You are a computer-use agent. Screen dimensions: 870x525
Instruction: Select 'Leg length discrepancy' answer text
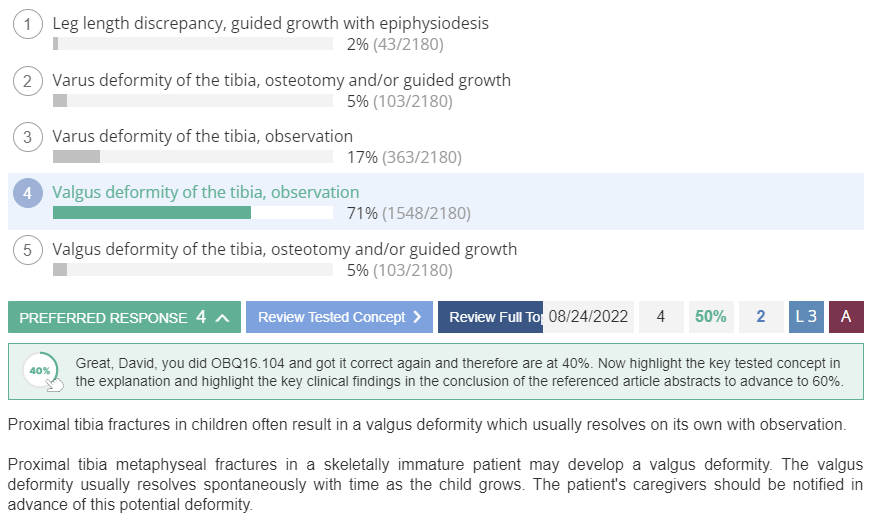[139, 23]
